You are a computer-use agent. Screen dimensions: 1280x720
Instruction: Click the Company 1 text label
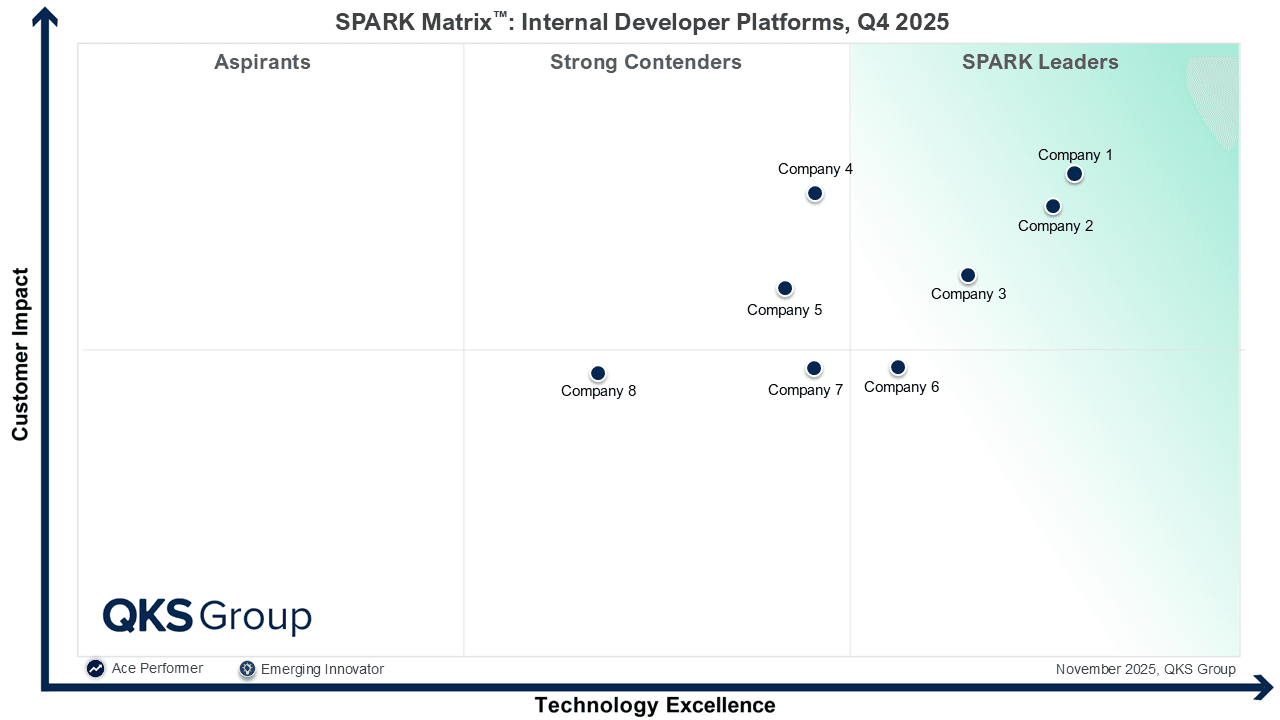(1075, 155)
